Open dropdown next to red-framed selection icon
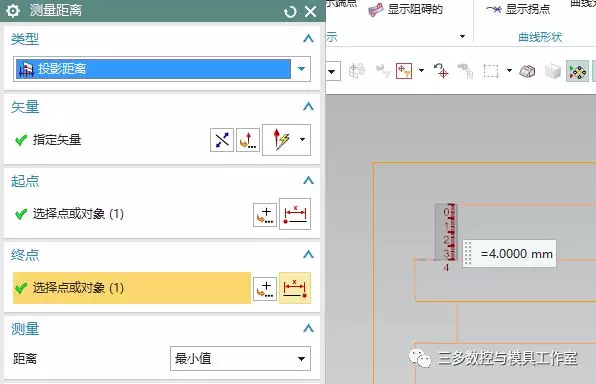Image resolution: width=596 pixels, height=384 pixels. [x=421, y=70]
